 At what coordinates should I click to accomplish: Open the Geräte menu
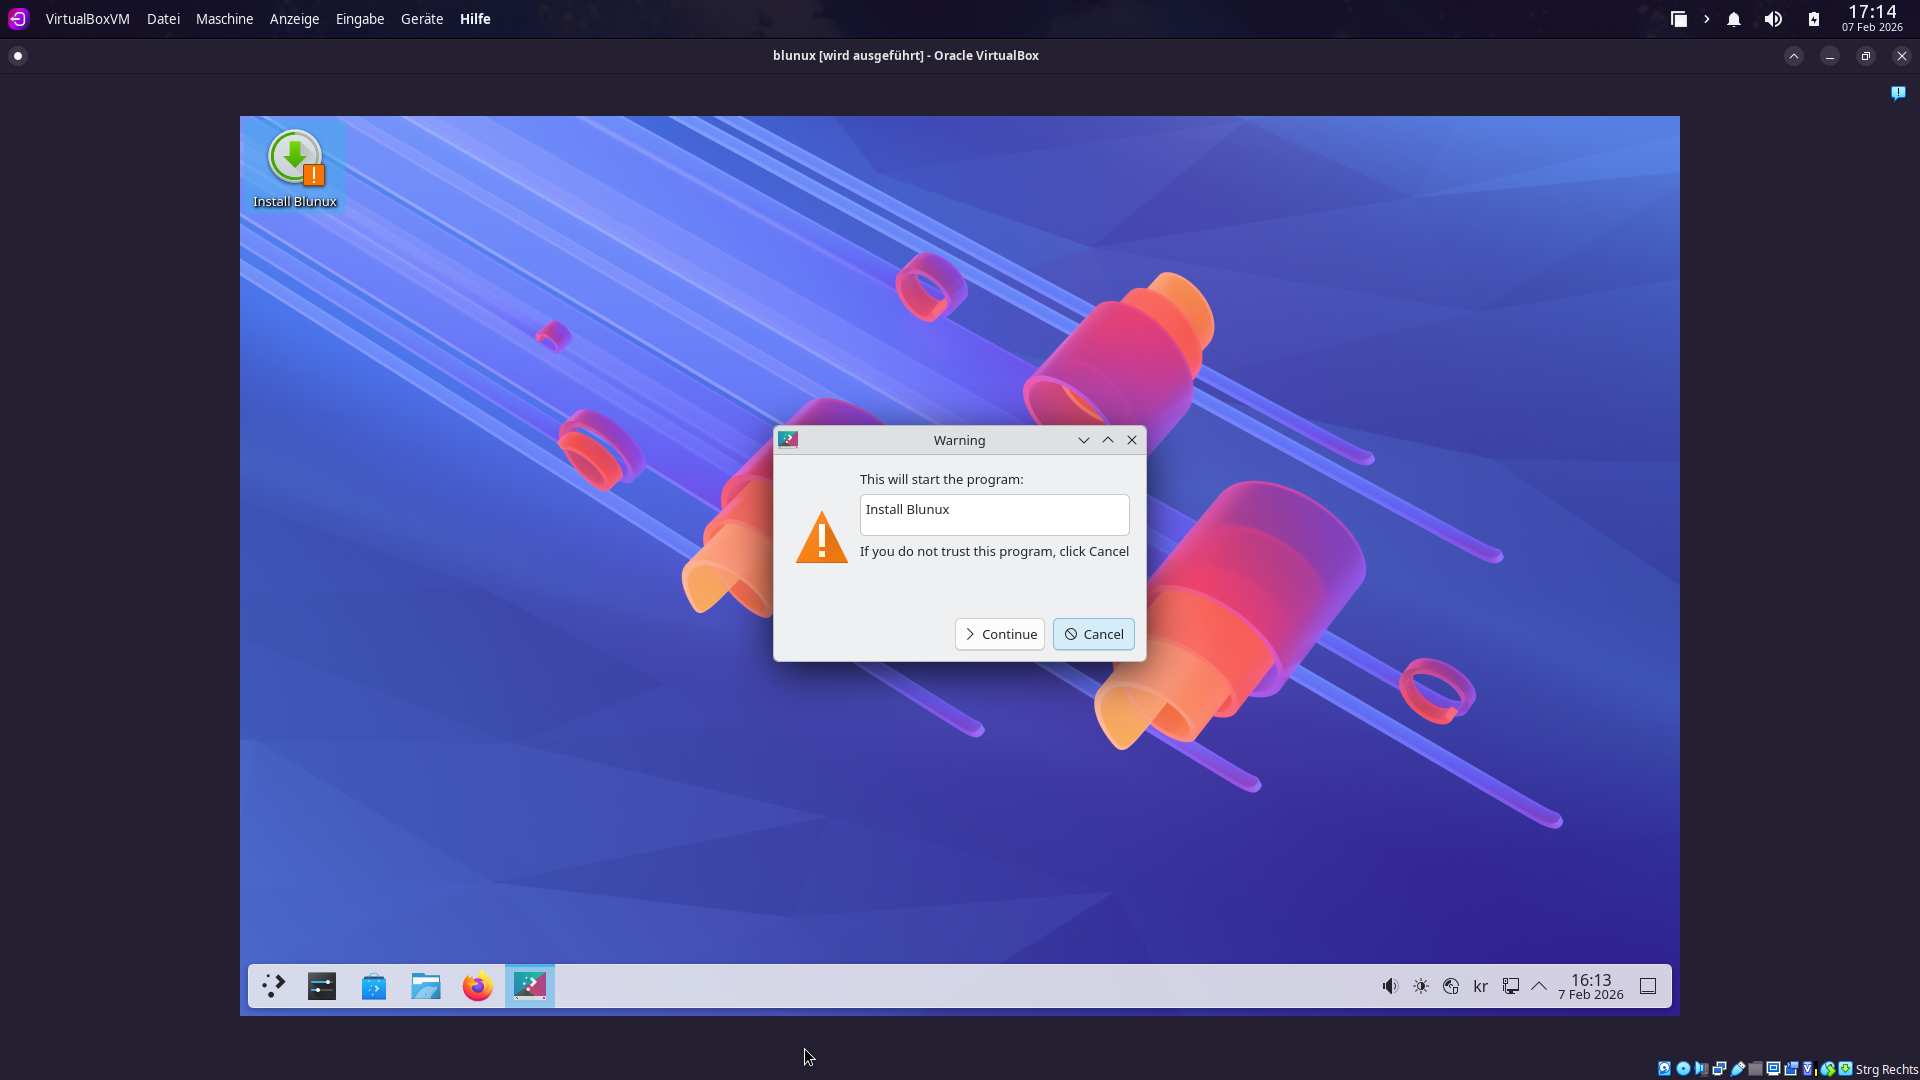pyautogui.click(x=421, y=19)
